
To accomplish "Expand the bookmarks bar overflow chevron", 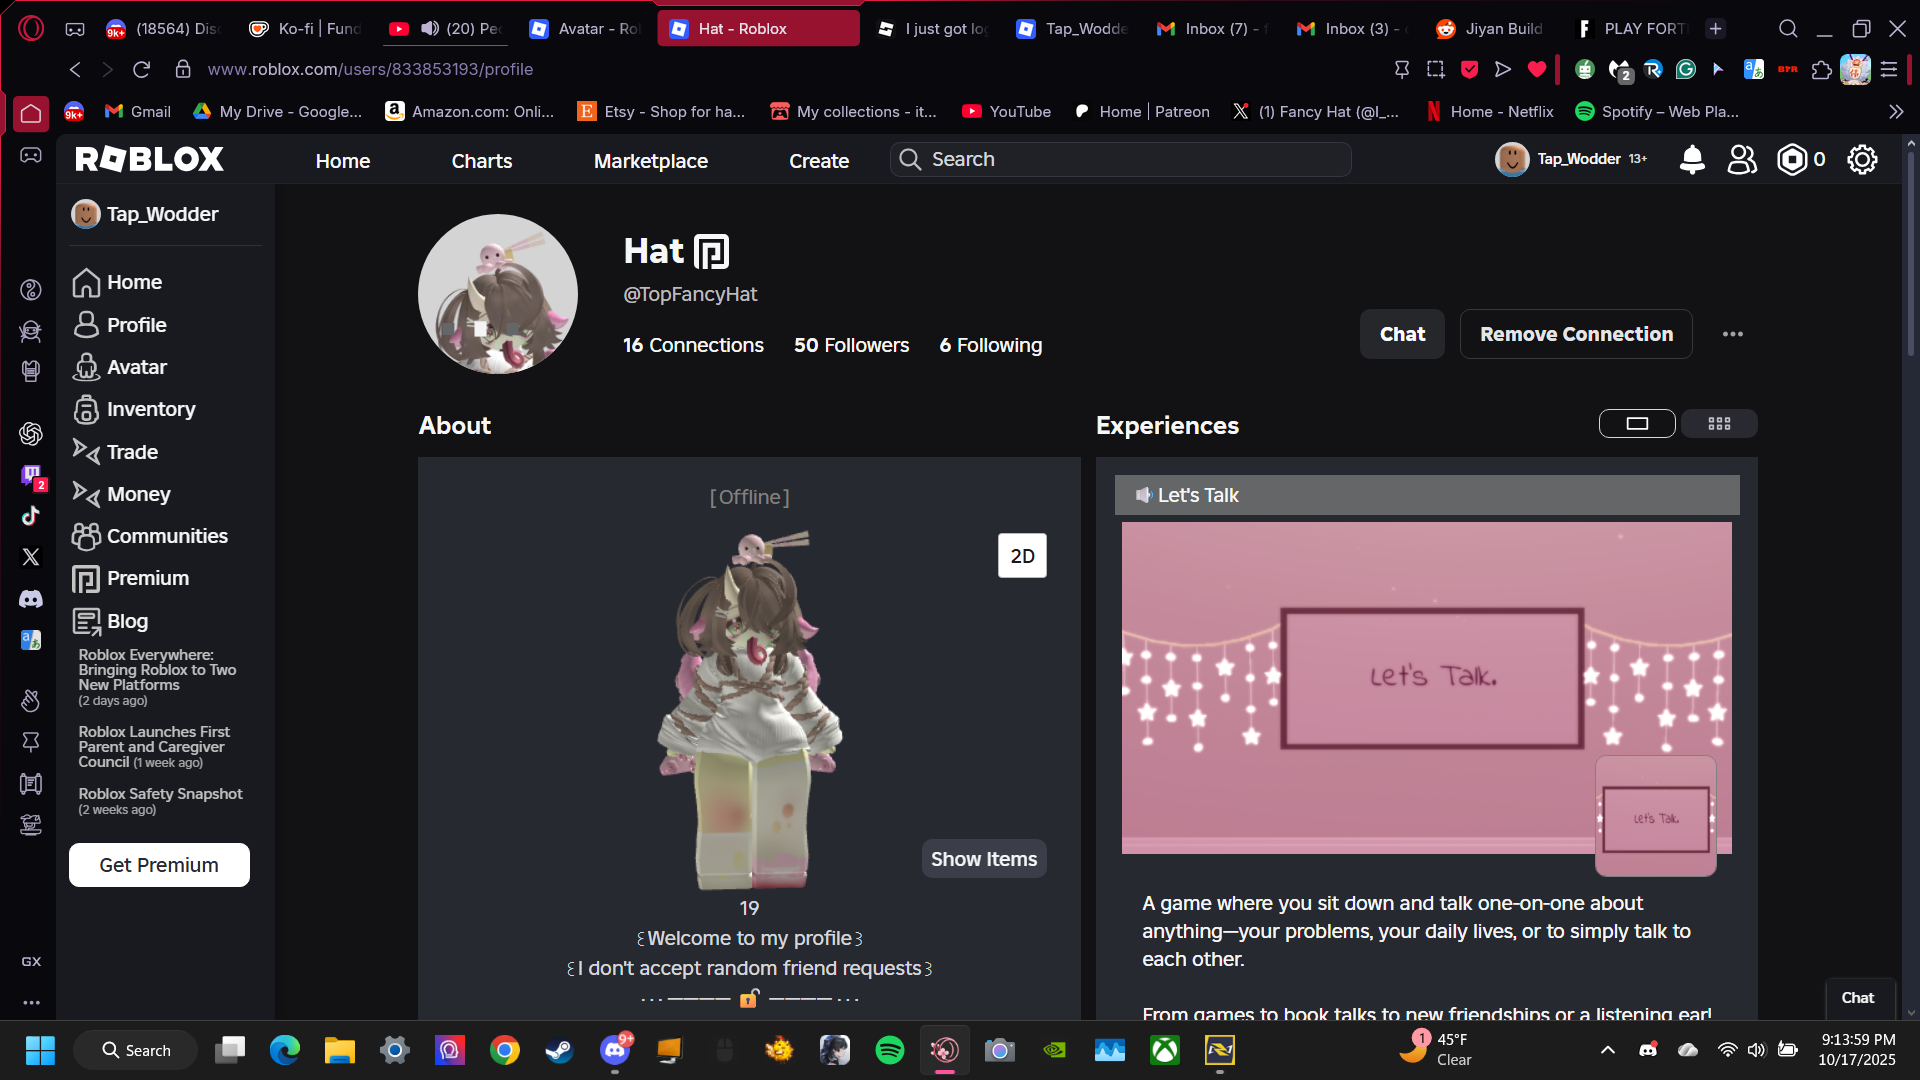I will click(x=1895, y=112).
